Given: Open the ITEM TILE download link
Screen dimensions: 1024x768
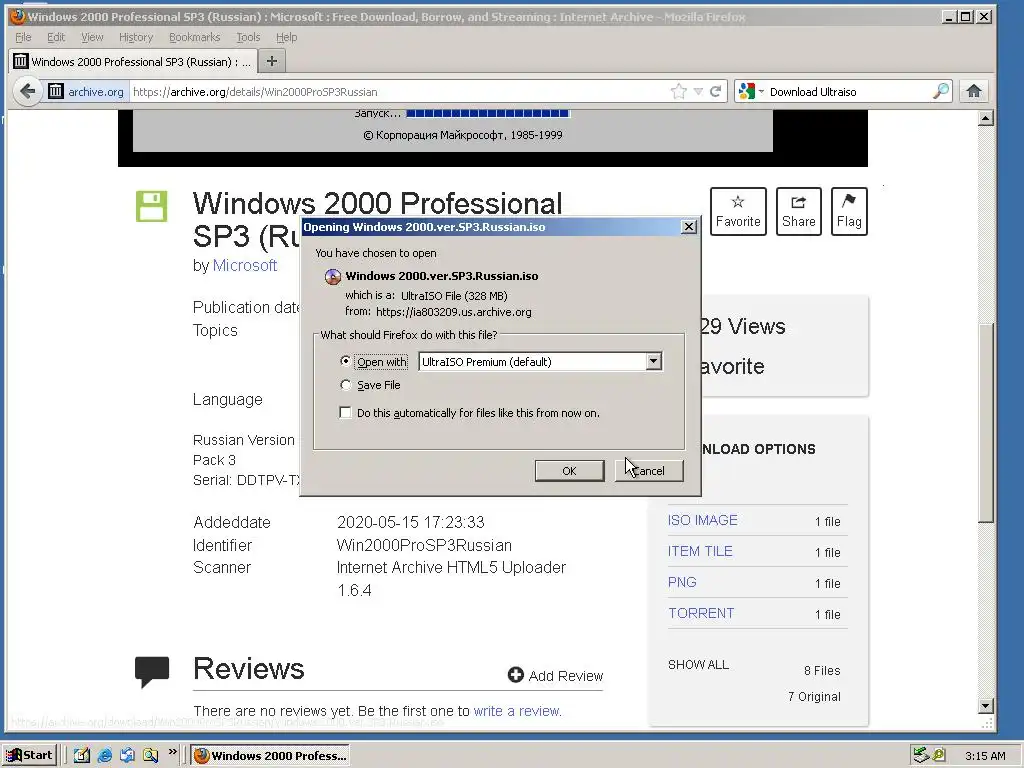Looking at the screenshot, I should pyautogui.click(x=700, y=551).
